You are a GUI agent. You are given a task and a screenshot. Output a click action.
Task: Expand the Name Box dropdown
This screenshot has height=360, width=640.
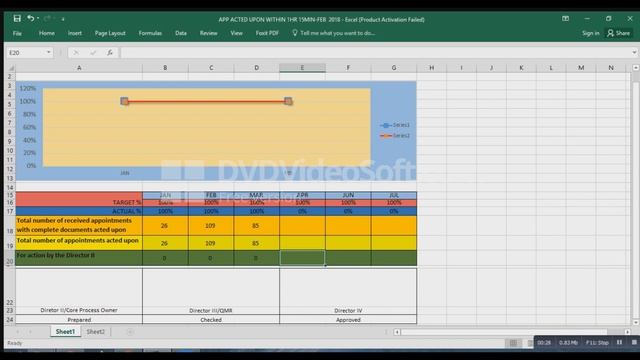click(49, 52)
